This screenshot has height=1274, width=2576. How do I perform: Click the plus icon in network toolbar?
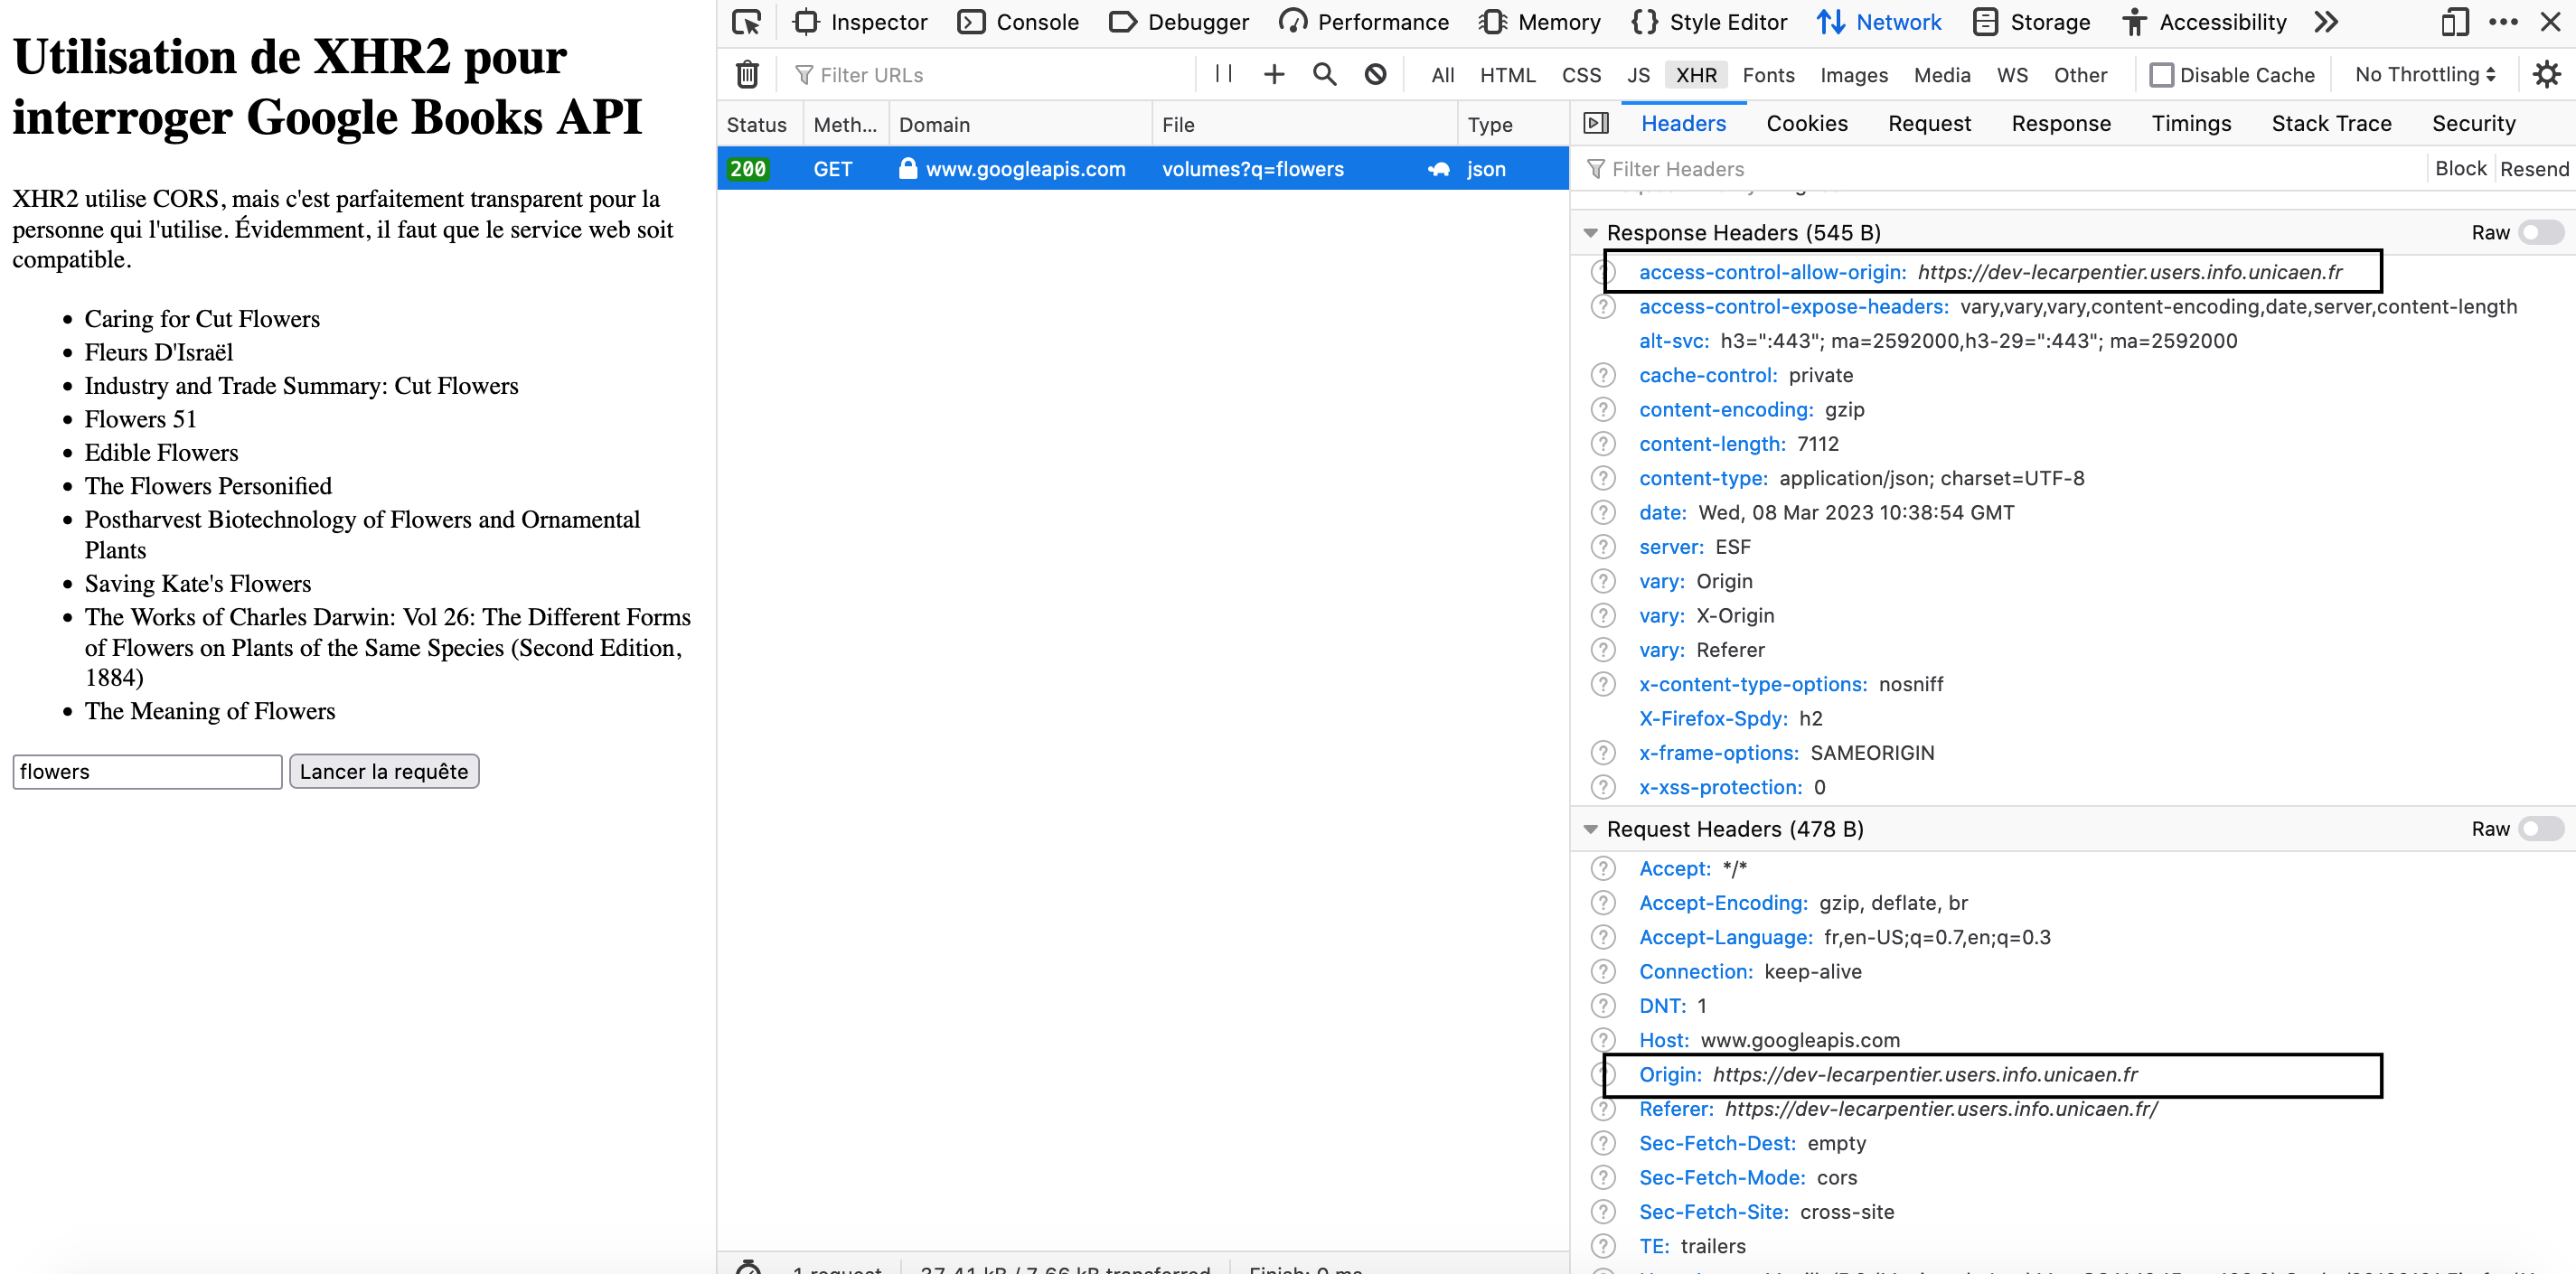pos(1274,74)
